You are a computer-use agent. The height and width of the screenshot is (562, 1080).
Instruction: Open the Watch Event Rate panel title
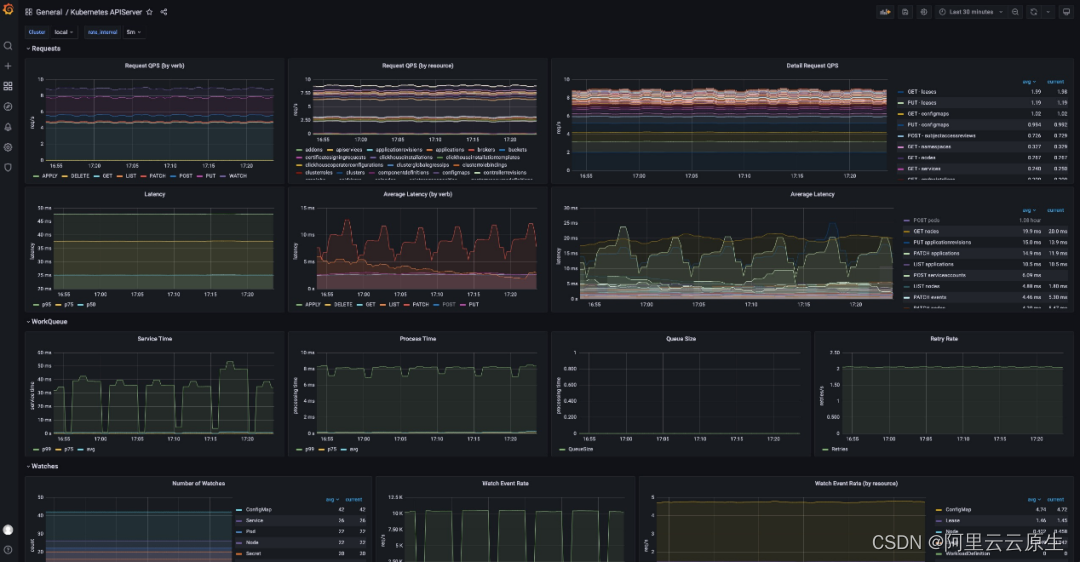pos(505,483)
